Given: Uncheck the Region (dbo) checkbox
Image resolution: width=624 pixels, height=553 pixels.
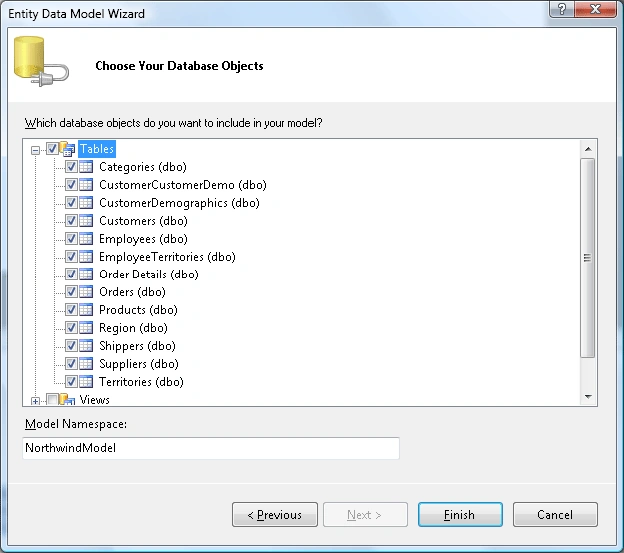Looking at the screenshot, I should pyautogui.click(x=71, y=327).
